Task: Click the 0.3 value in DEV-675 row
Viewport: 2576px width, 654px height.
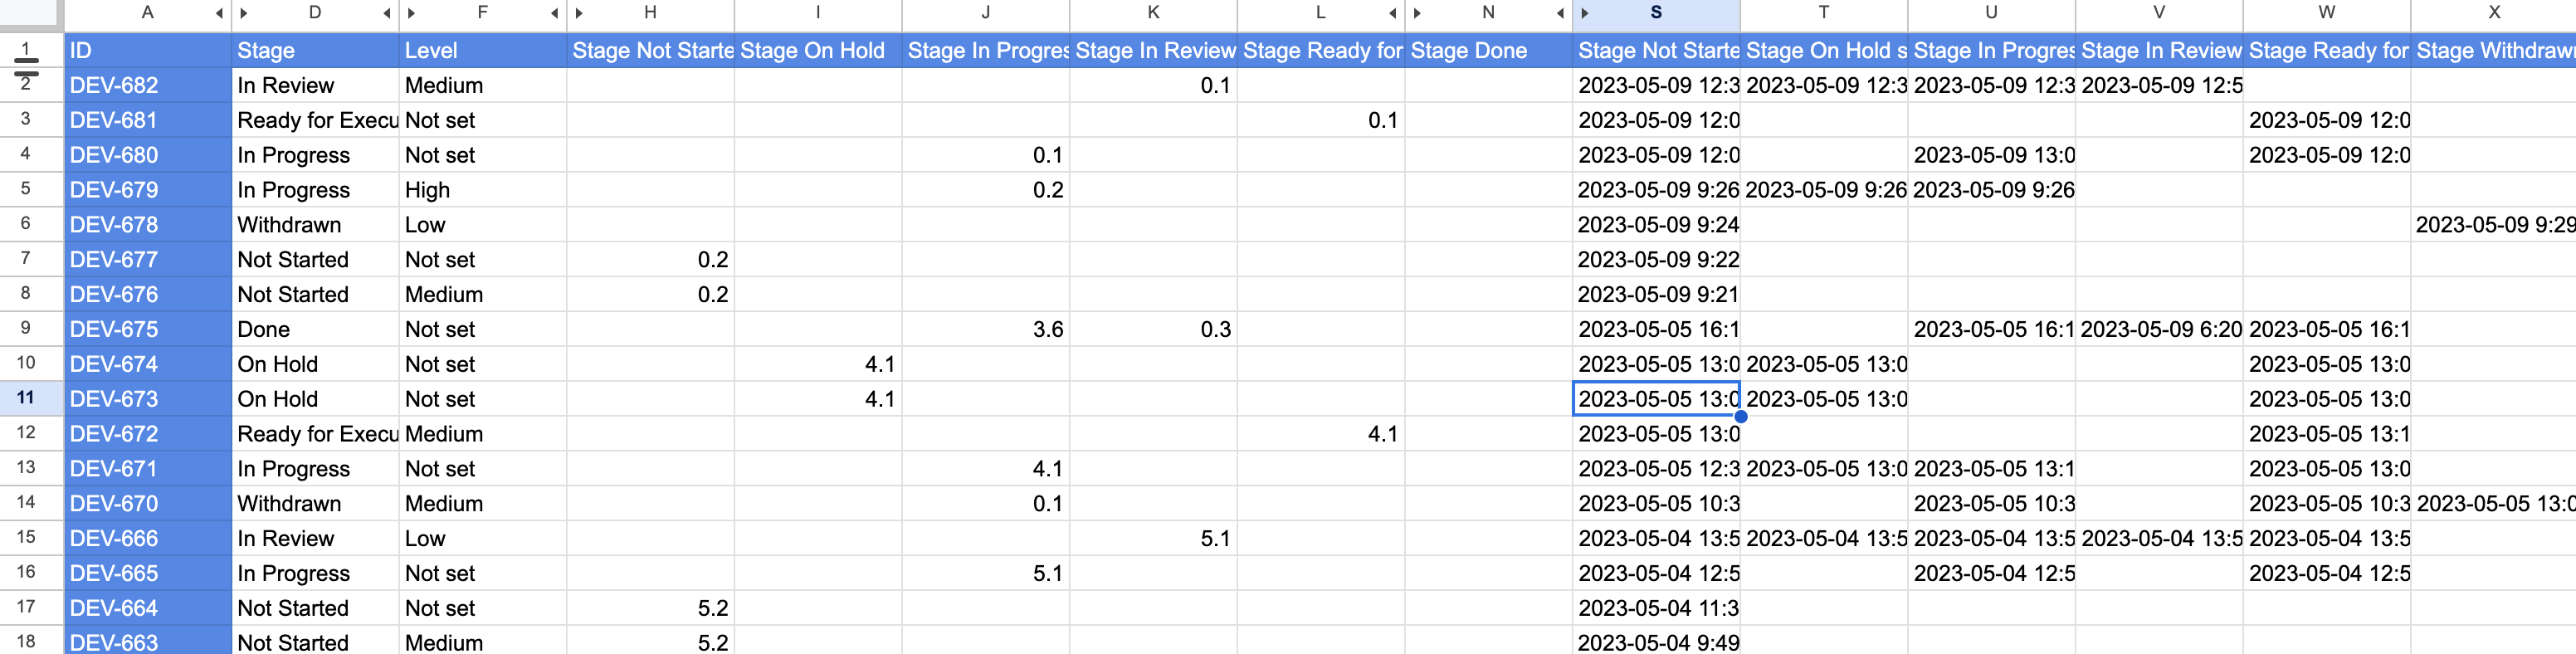Action: click(1153, 329)
